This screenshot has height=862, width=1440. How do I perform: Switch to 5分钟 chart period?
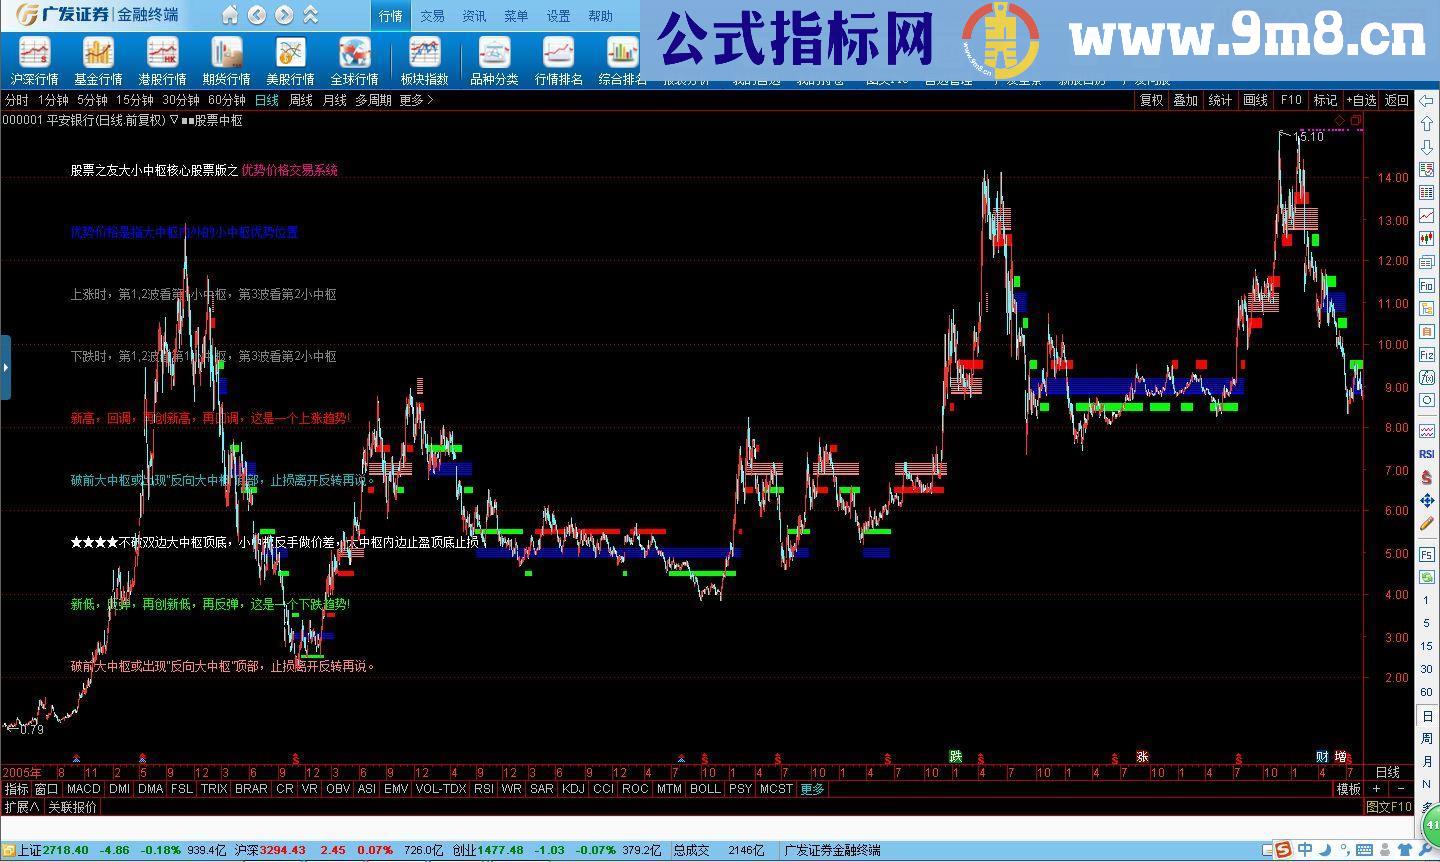tap(92, 100)
